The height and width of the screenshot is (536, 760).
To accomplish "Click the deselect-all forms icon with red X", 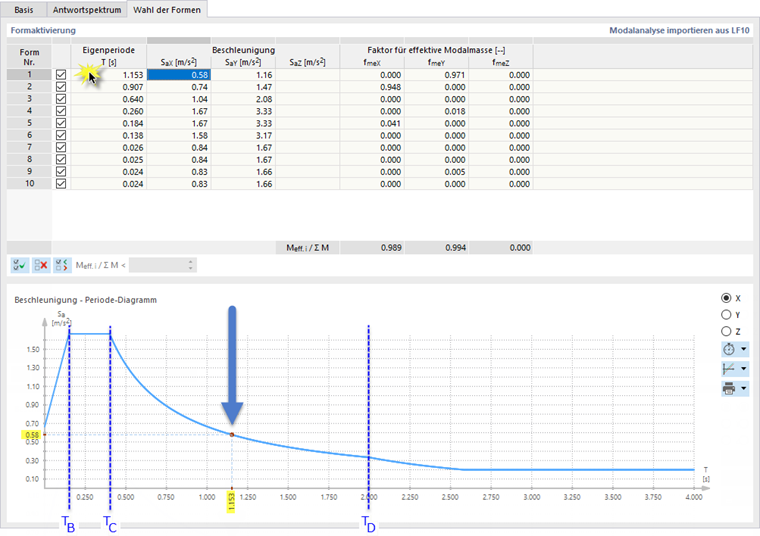I will click(x=41, y=265).
